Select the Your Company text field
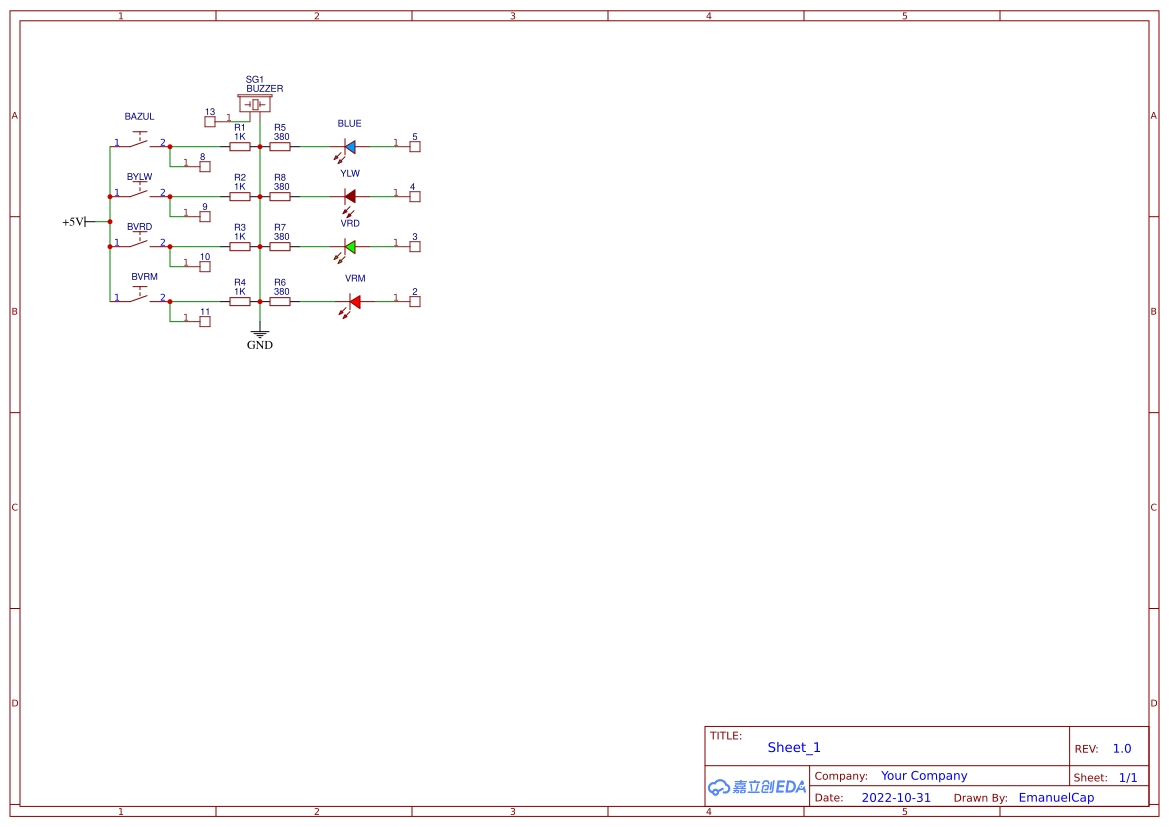The image size is (1169, 827). pyautogui.click(x=924, y=775)
